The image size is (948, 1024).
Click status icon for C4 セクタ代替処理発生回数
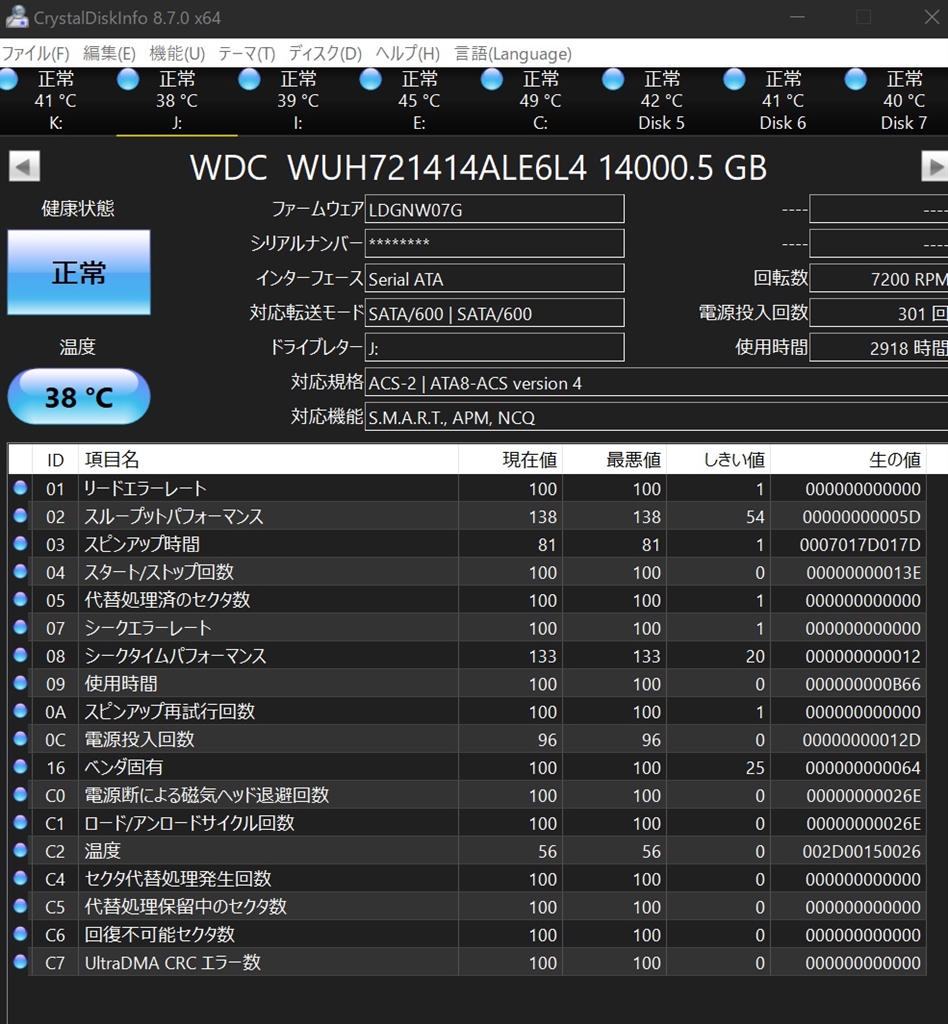click(x=20, y=878)
